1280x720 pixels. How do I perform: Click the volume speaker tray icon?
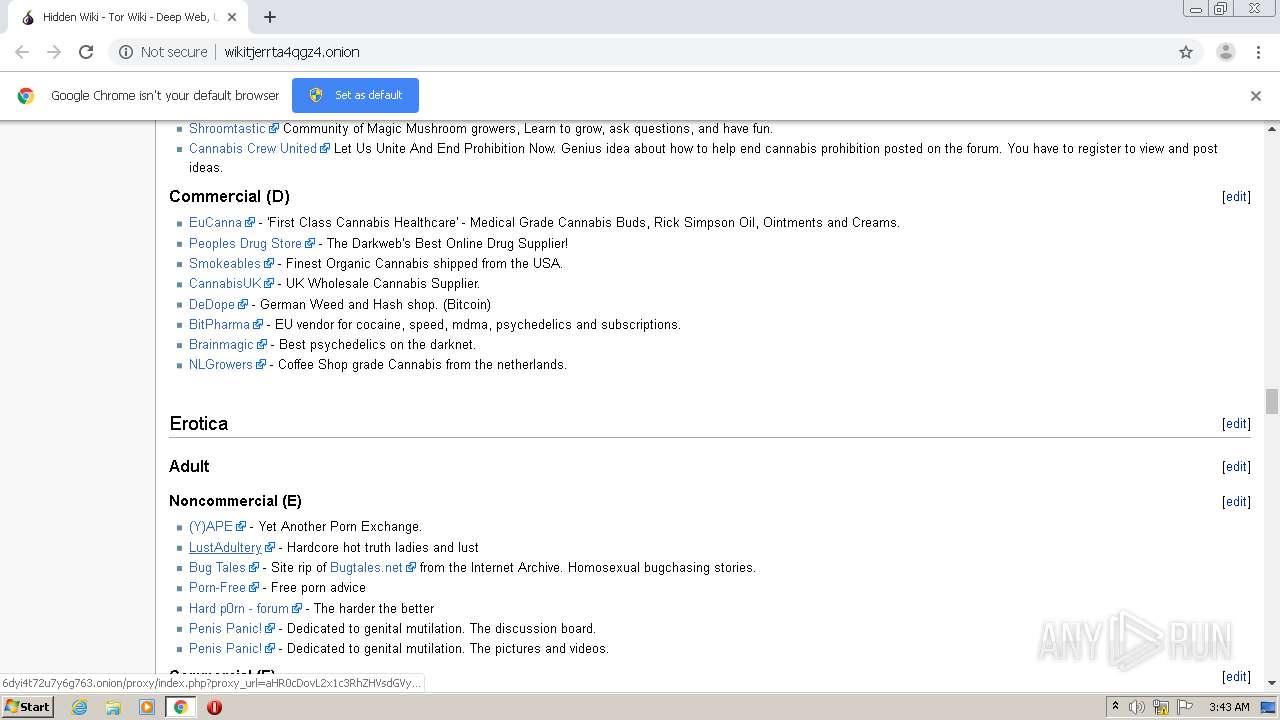coord(1137,707)
